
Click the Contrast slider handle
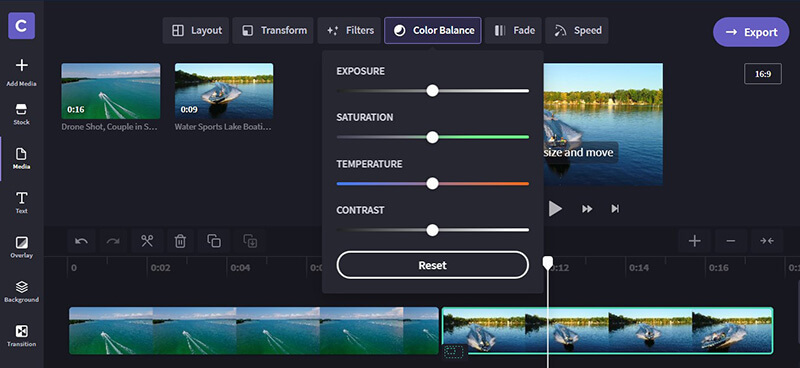(x=432, y=230)
